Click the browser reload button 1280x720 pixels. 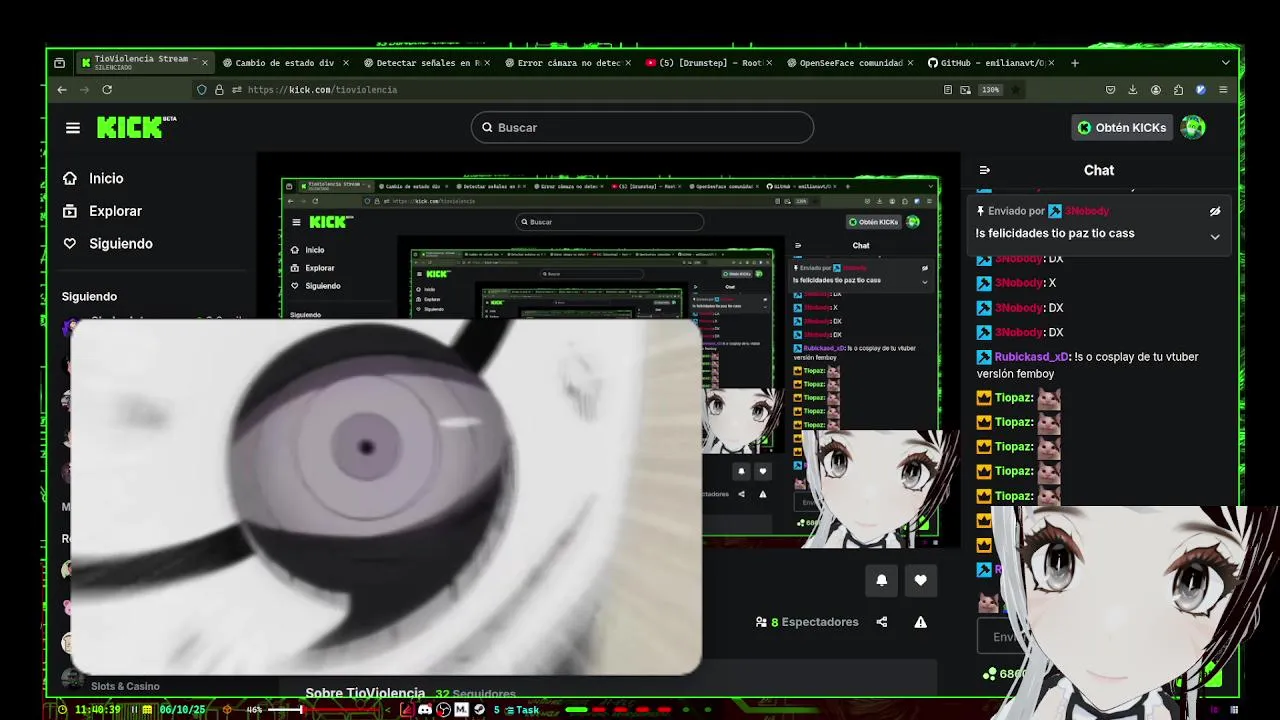107,90
